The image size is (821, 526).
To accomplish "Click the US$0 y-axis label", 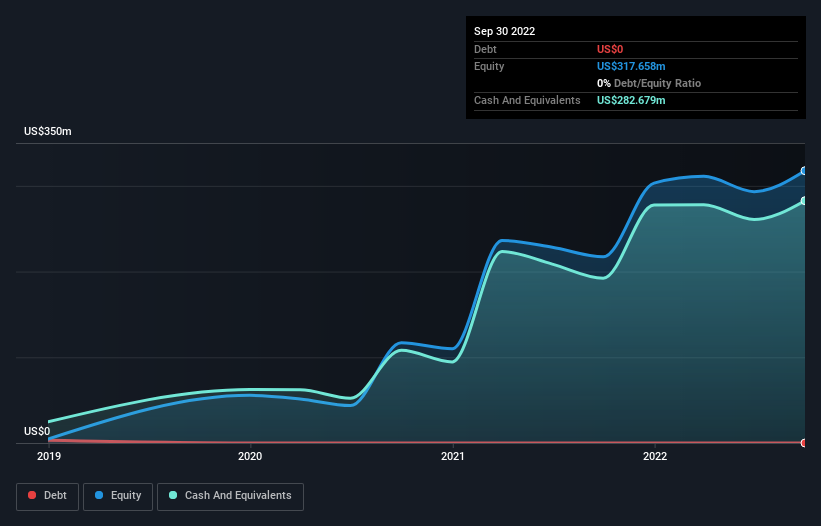I will [x=37, y=431].
